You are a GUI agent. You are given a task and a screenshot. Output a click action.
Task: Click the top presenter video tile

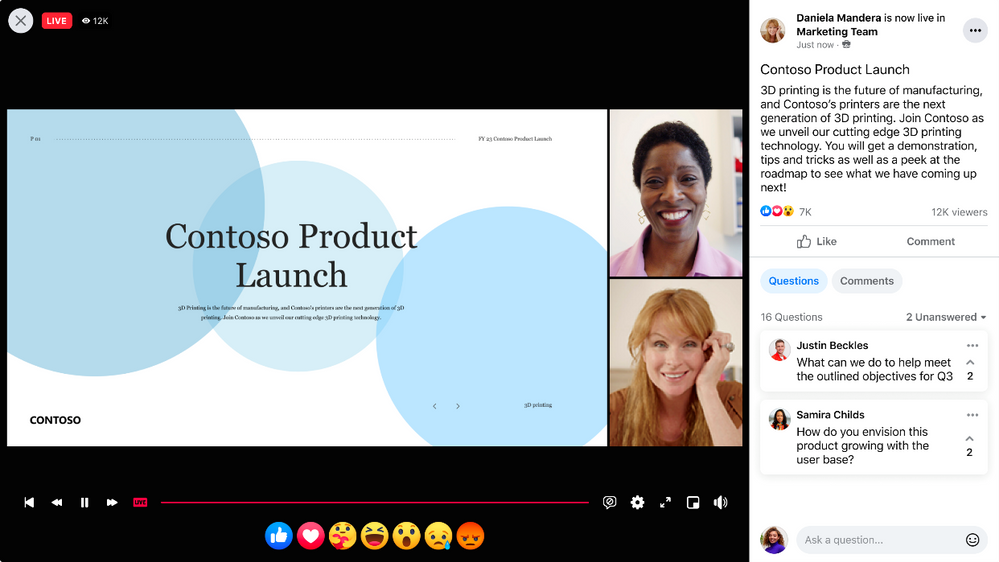pos(676,193)
